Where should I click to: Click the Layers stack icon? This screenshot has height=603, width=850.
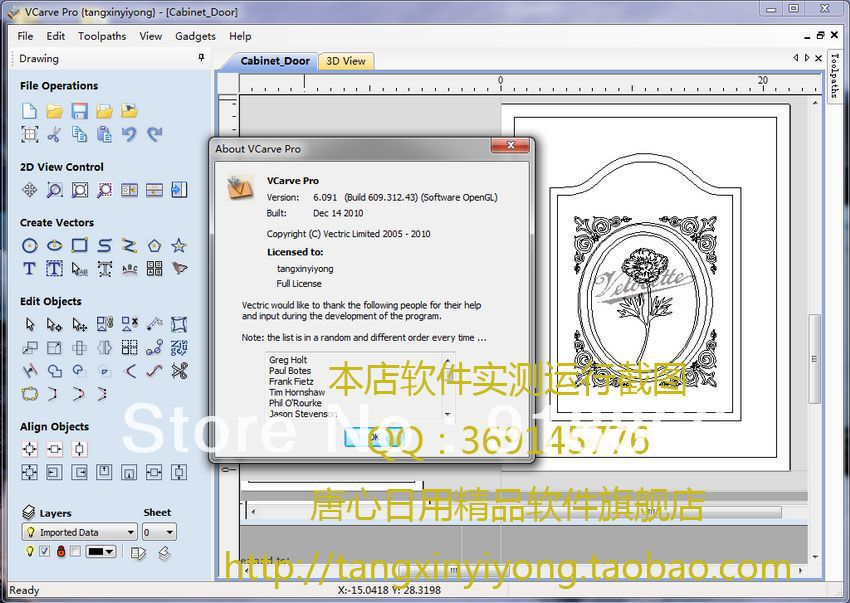coord(29,512)
